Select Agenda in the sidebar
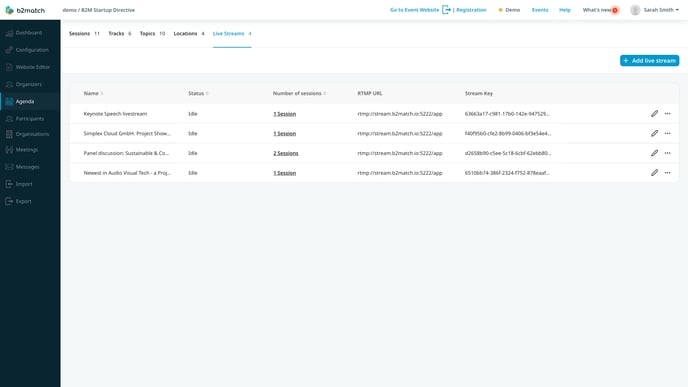 (x=30, y=101)
